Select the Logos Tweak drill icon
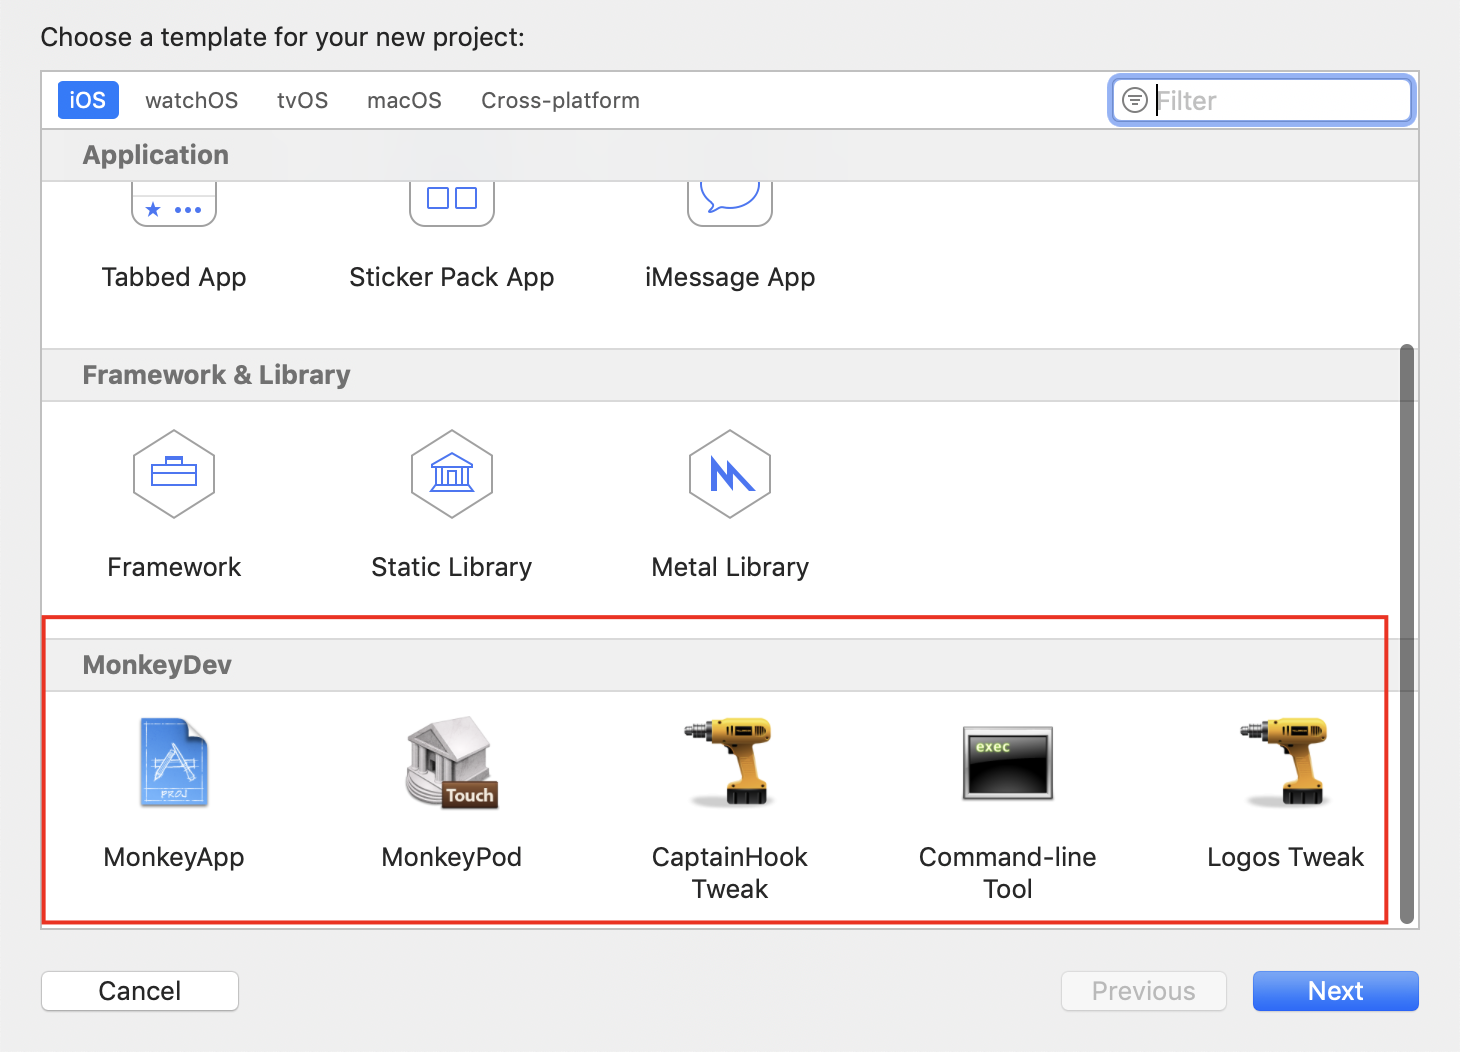 1286,762
